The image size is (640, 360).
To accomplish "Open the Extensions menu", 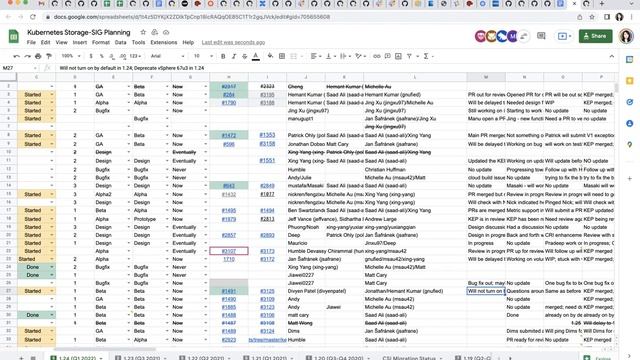I will 164,42.
